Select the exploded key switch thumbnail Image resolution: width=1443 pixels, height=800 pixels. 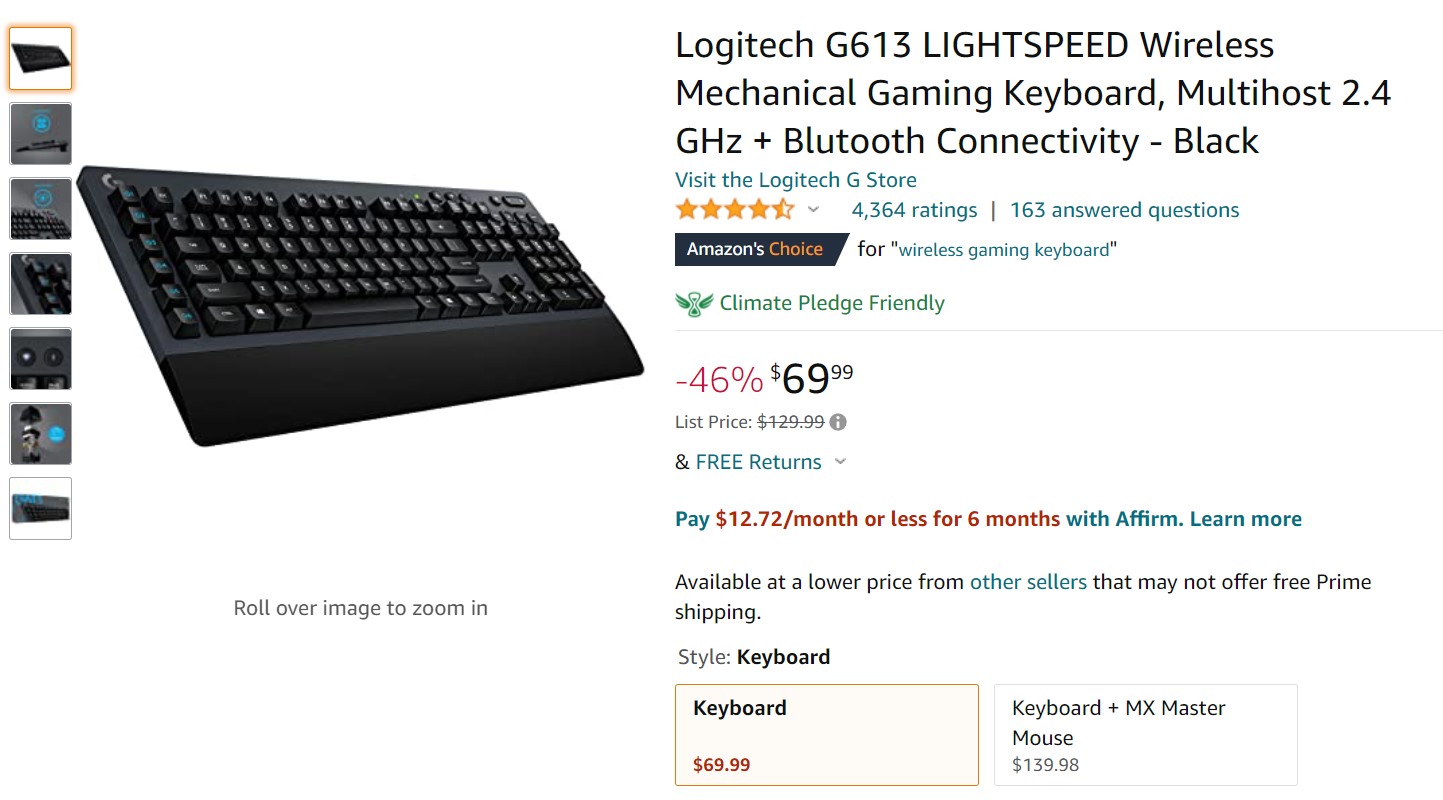(x=41, y=434)
